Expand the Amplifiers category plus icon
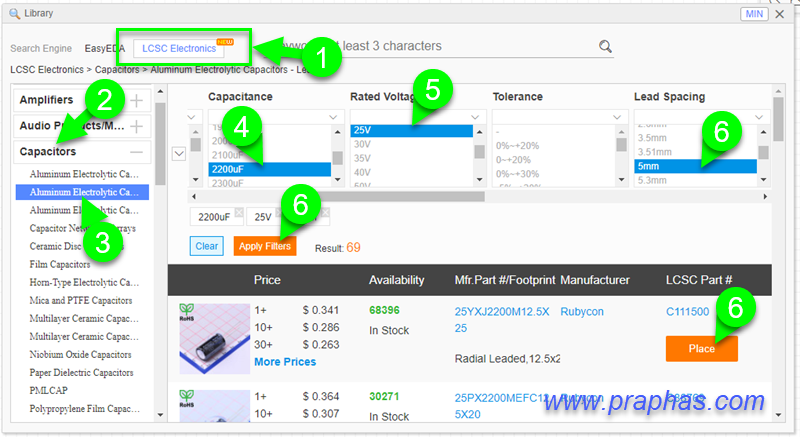This screenshot has width=800, height=437. pyautogui.click(x=136, y=100)
